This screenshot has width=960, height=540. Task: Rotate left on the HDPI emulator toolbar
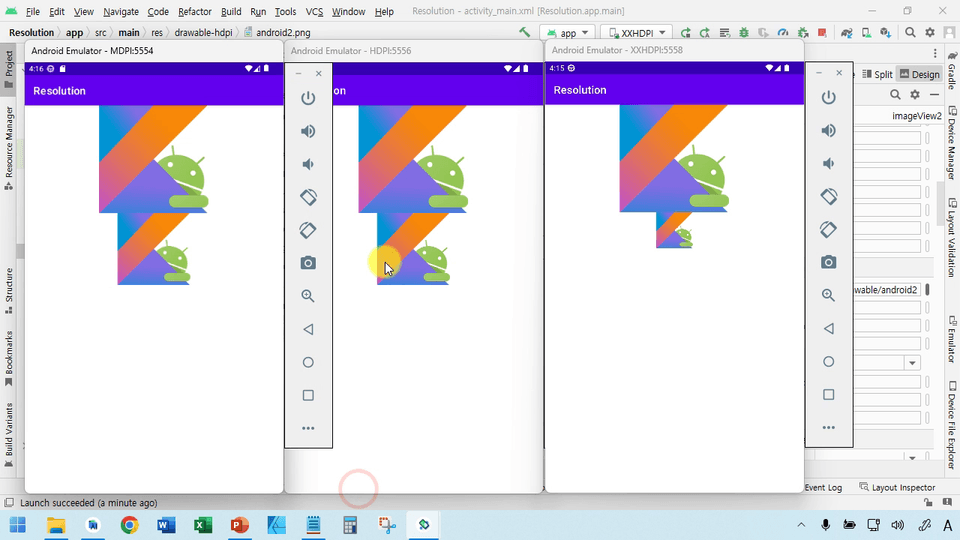tap(308, 197)
